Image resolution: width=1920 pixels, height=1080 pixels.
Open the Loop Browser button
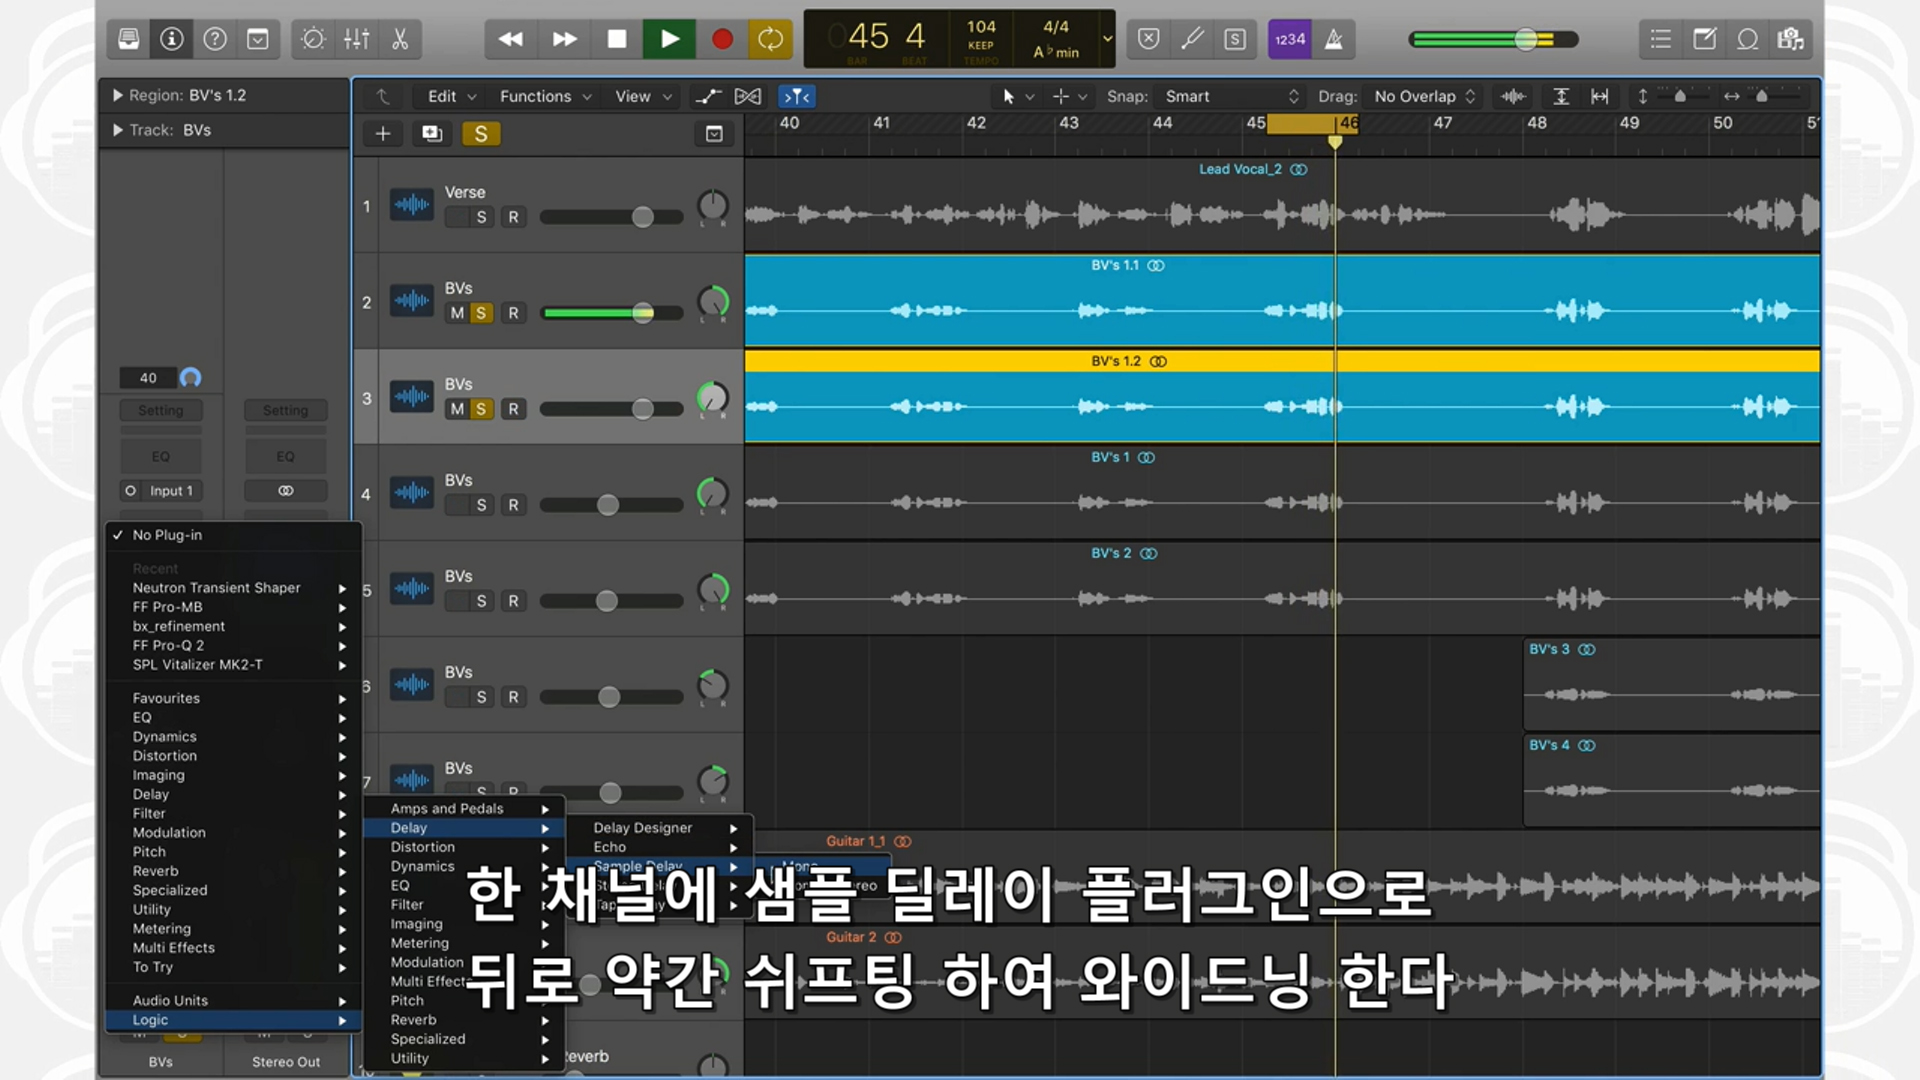coord(1747,39)
